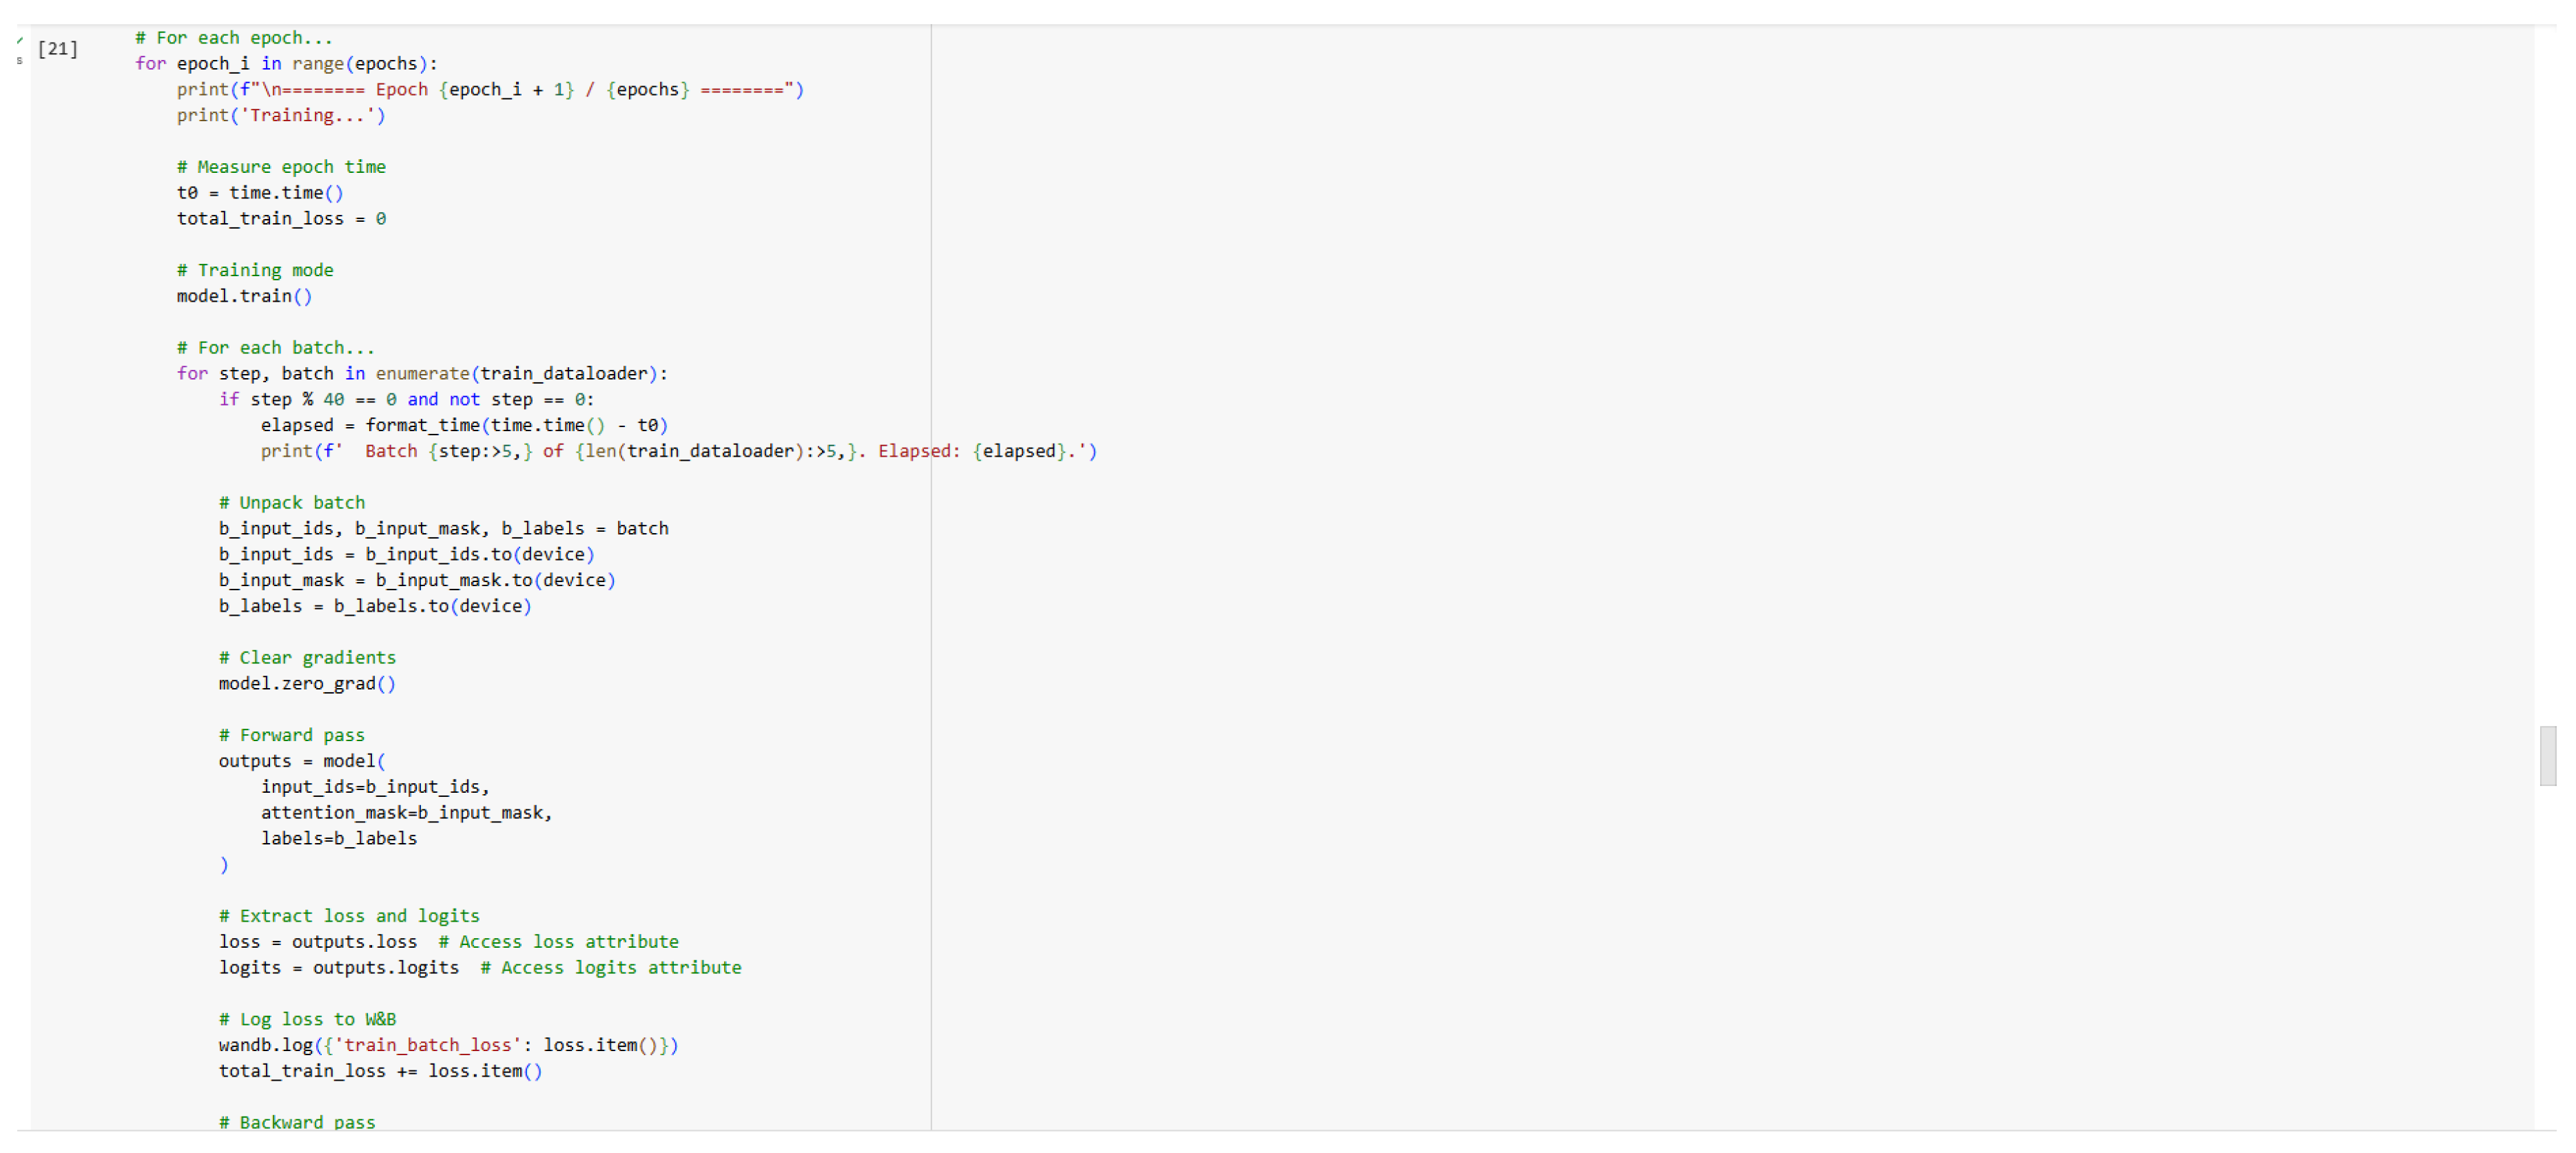
Task: Click 'loss = outputs.loss' code line
Action: 317,942
